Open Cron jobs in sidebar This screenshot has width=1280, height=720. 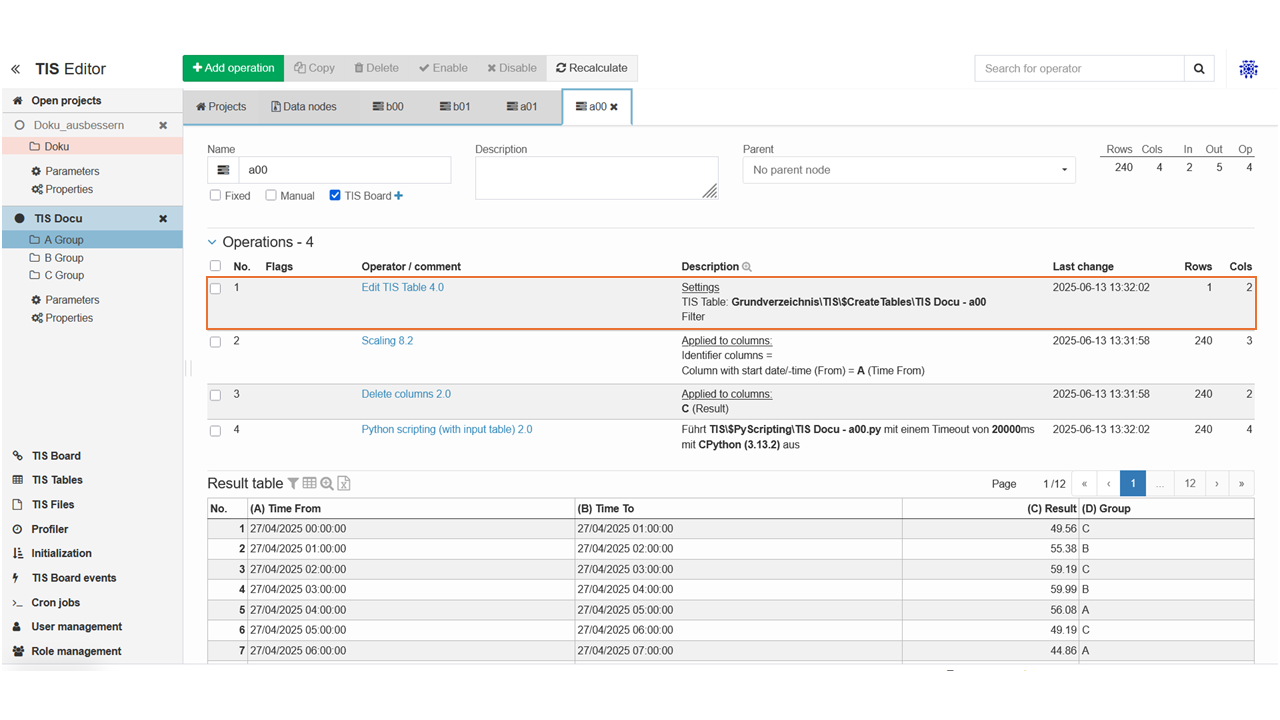[55, 603]
